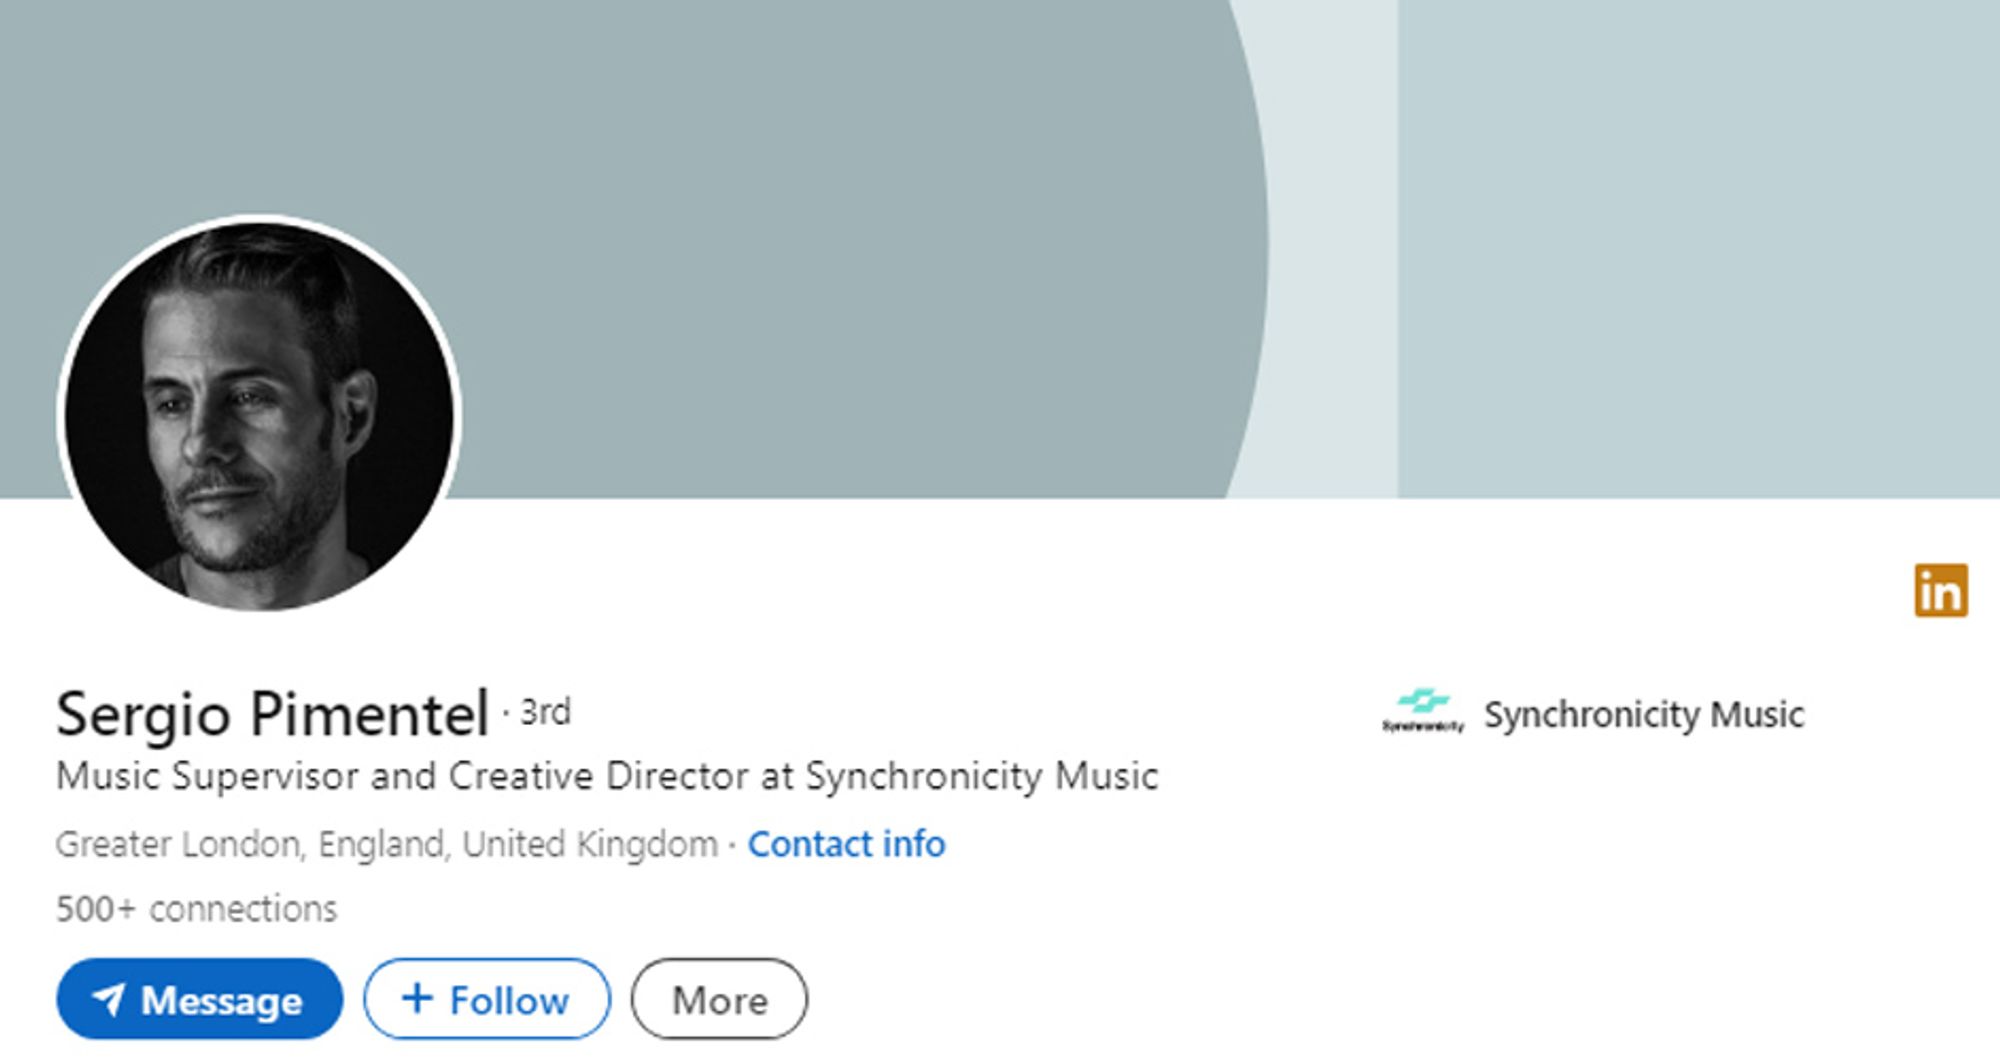Open the More actions dropdown

tap(719, 999)
